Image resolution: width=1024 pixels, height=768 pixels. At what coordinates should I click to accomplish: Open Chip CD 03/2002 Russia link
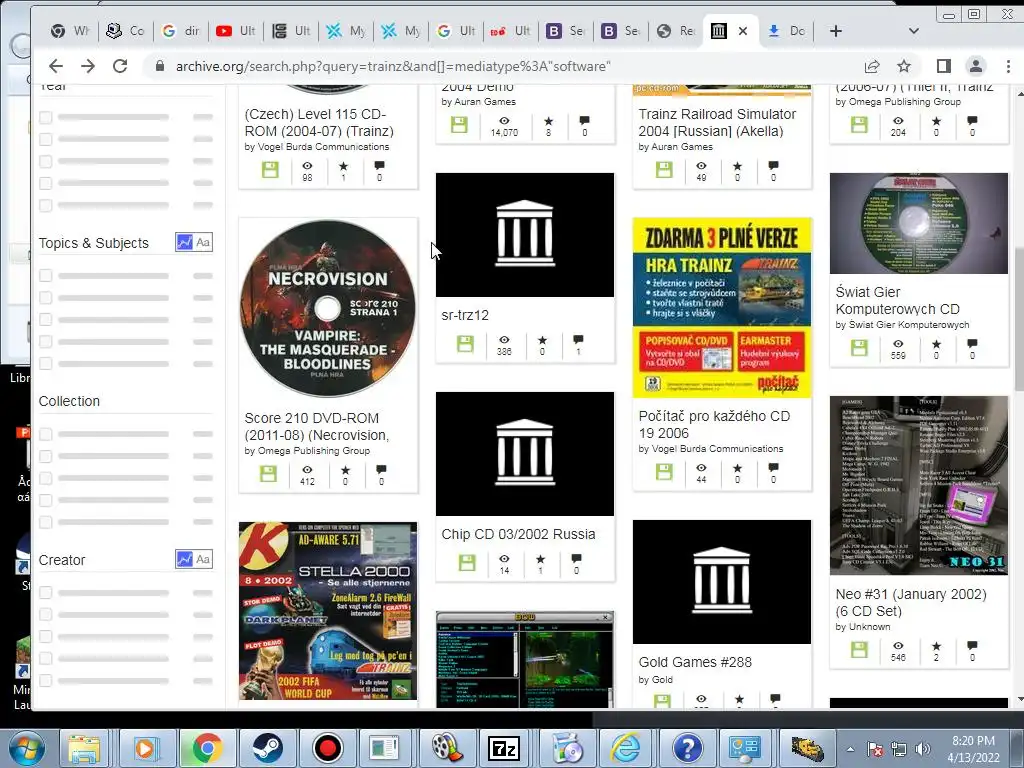click(519, 534)
